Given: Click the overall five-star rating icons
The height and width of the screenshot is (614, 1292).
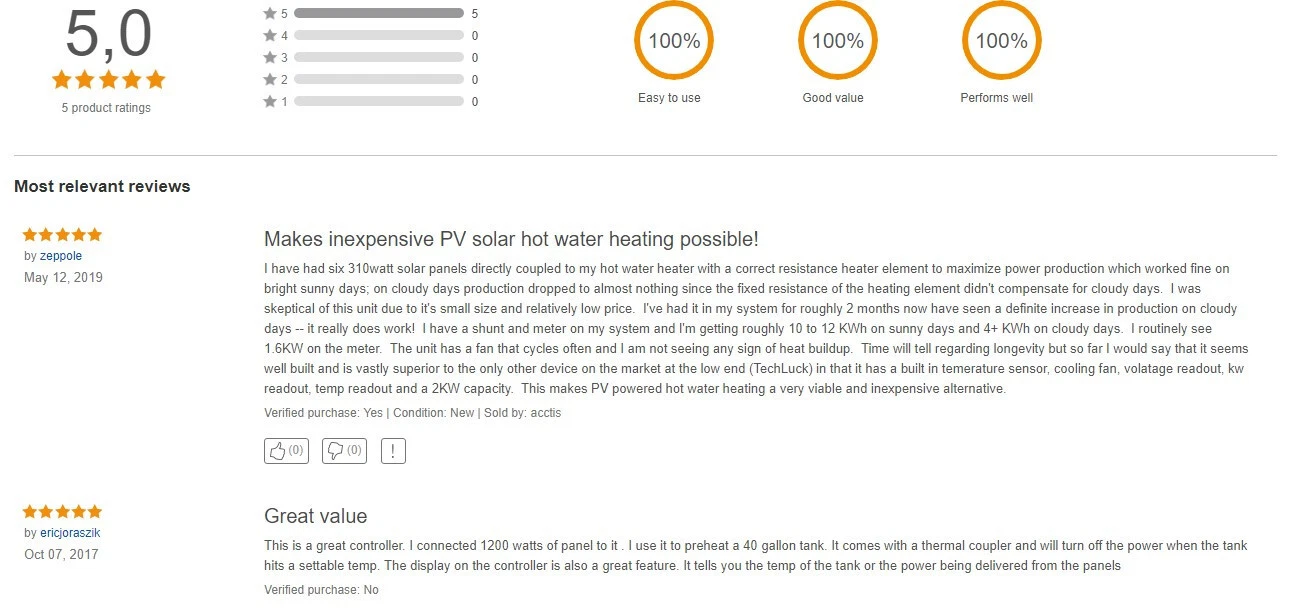Looking at the screenshot, I should pos(108,80).
